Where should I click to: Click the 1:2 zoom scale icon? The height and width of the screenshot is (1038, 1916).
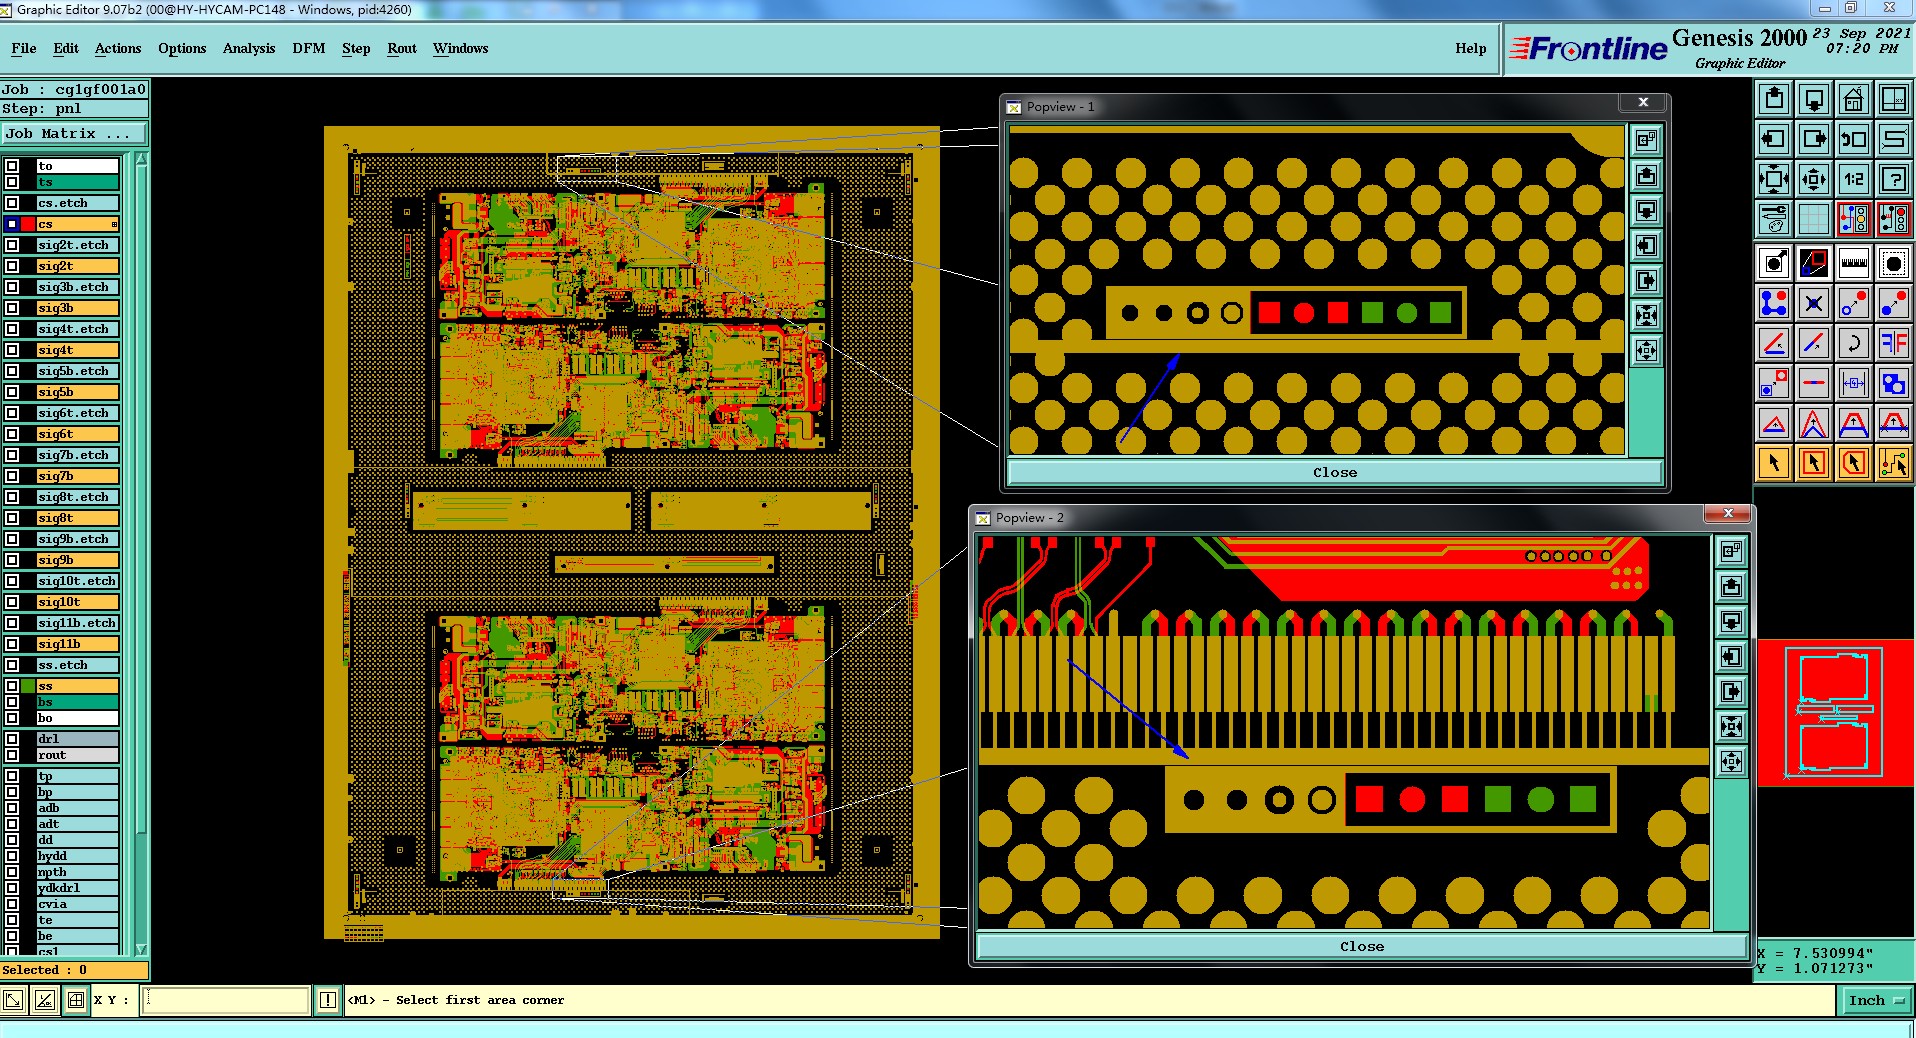point(1854,179)
